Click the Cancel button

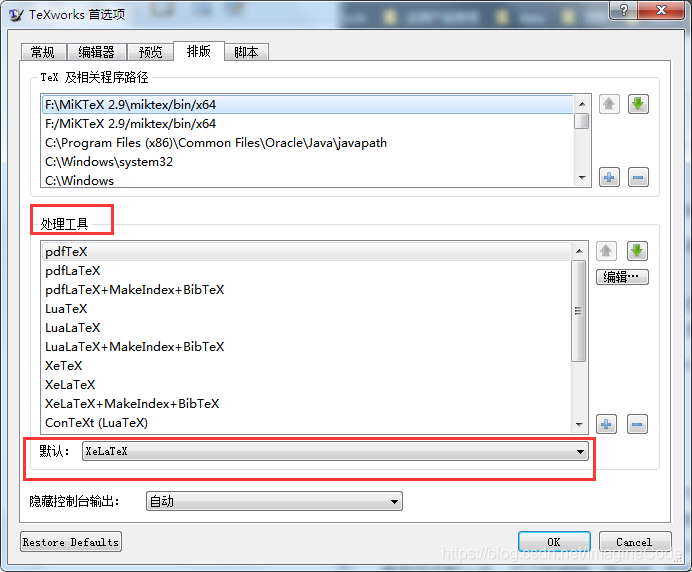[634, 542]
